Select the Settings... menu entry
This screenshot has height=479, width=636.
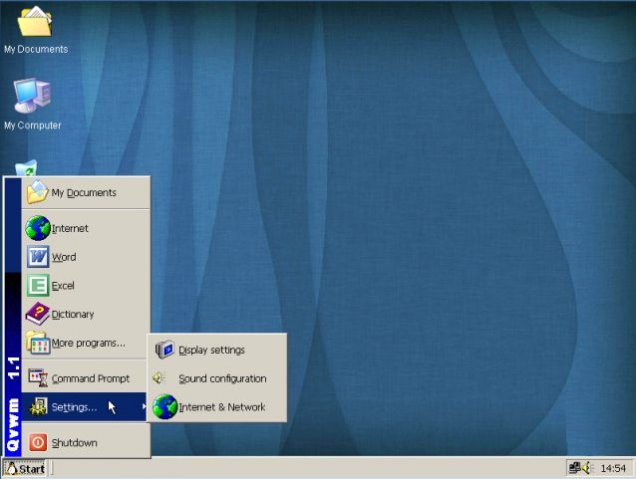click(84, 406)
